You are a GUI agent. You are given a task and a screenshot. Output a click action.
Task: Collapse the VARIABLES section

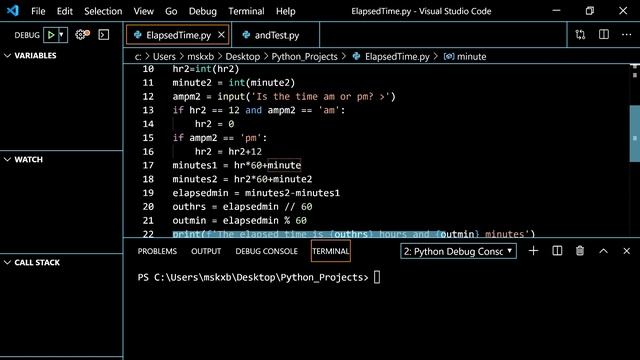point(8,56)
